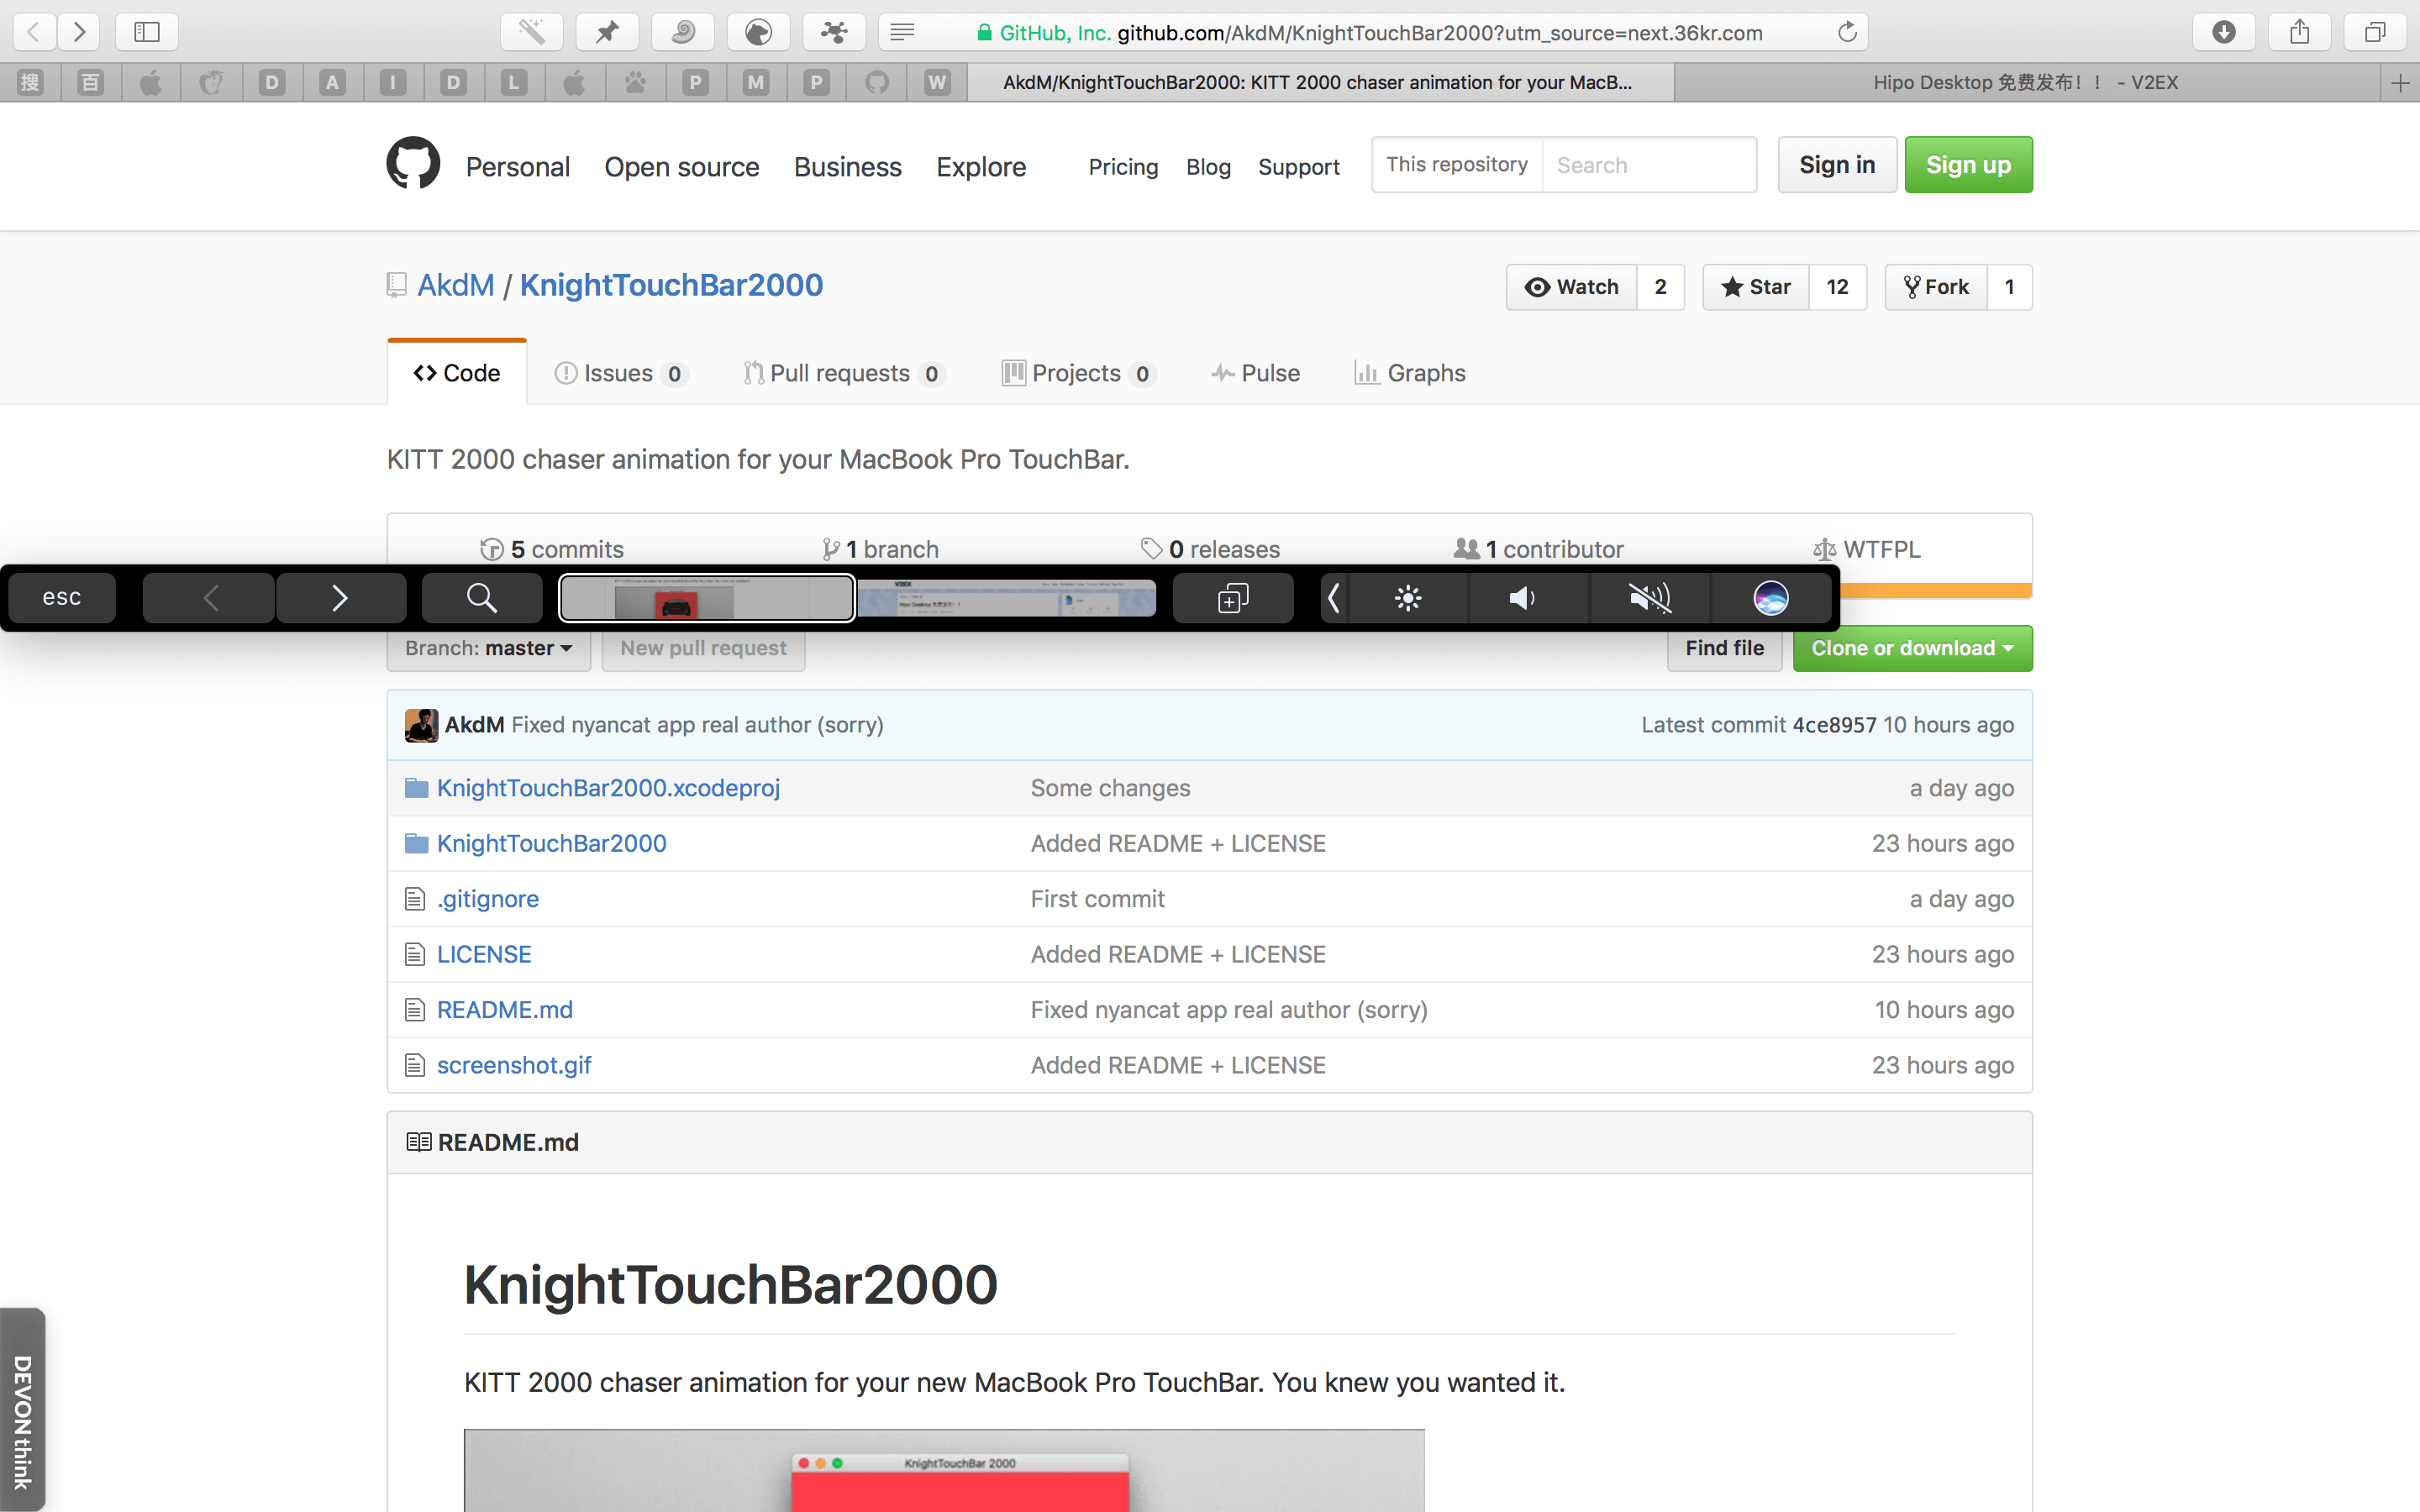Open the README.md file
Screen dimensions: 2420x1512
click(x=505, y=1010)
